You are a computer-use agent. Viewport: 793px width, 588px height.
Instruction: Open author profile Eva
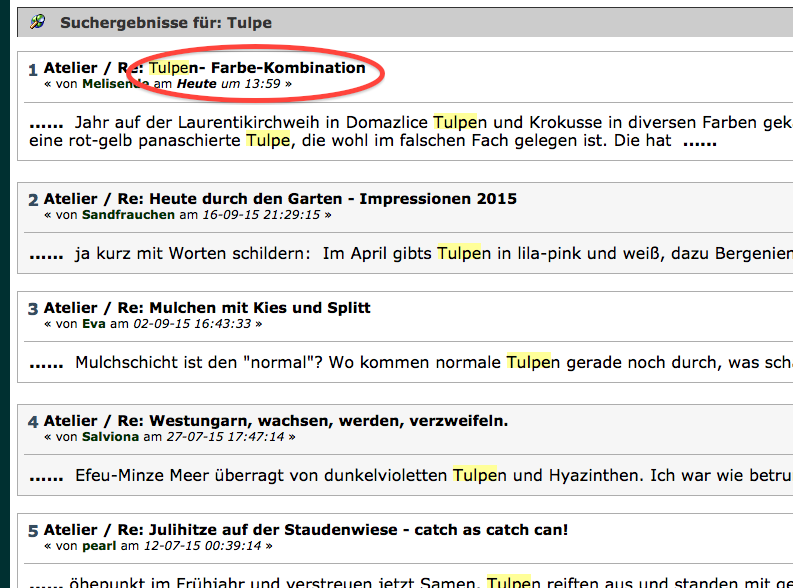coord(94,324)
